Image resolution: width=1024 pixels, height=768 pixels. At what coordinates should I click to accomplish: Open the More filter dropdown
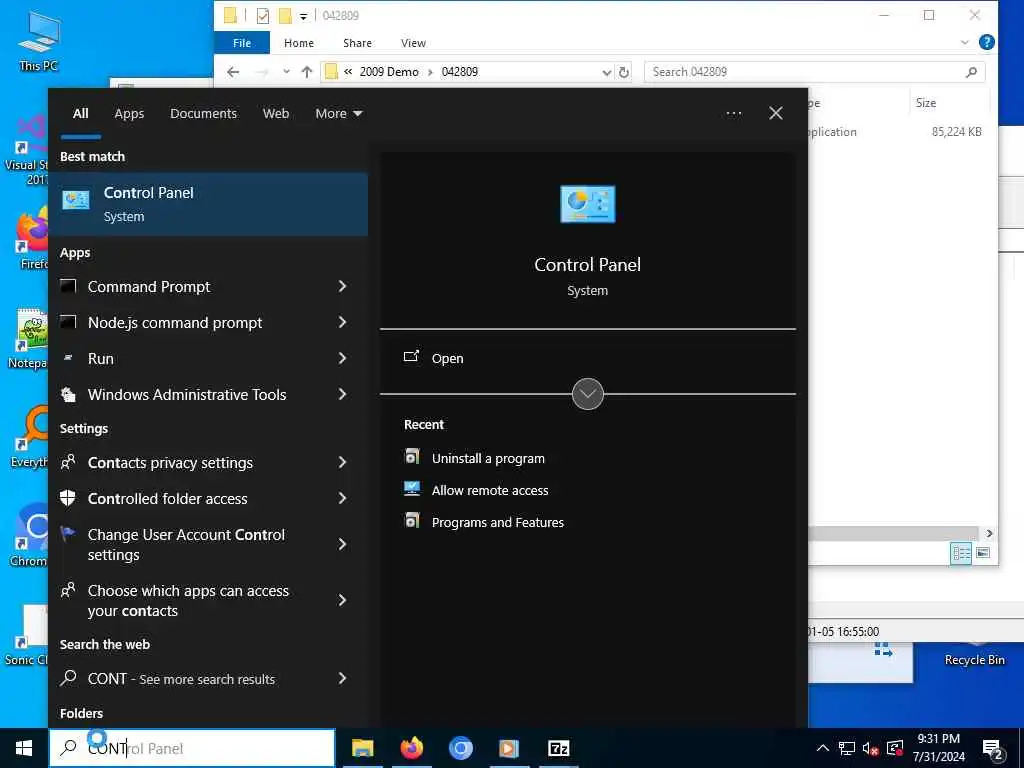[338, 114]
